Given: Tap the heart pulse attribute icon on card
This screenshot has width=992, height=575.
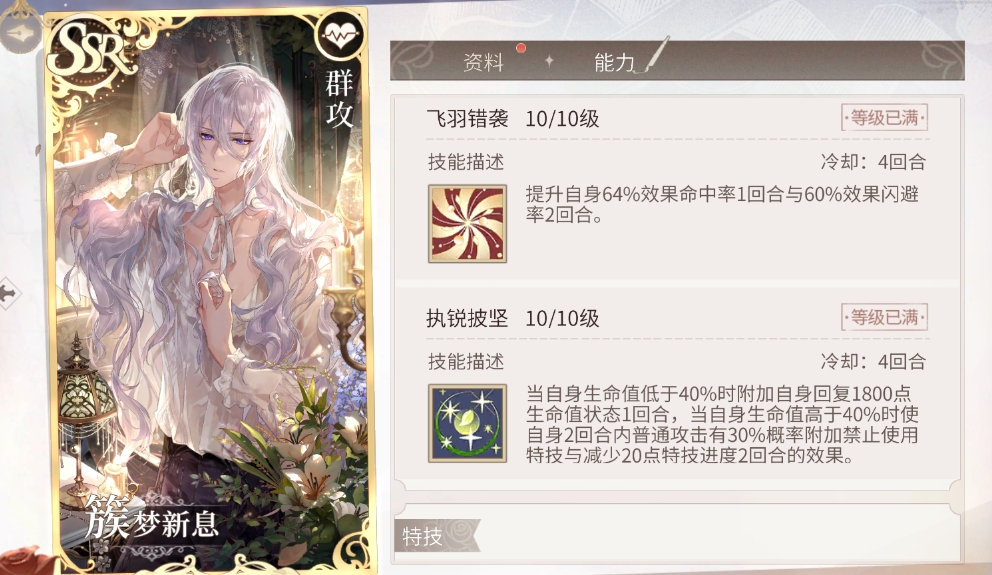Looking at the screenshot, I should [x=340, y=36].
